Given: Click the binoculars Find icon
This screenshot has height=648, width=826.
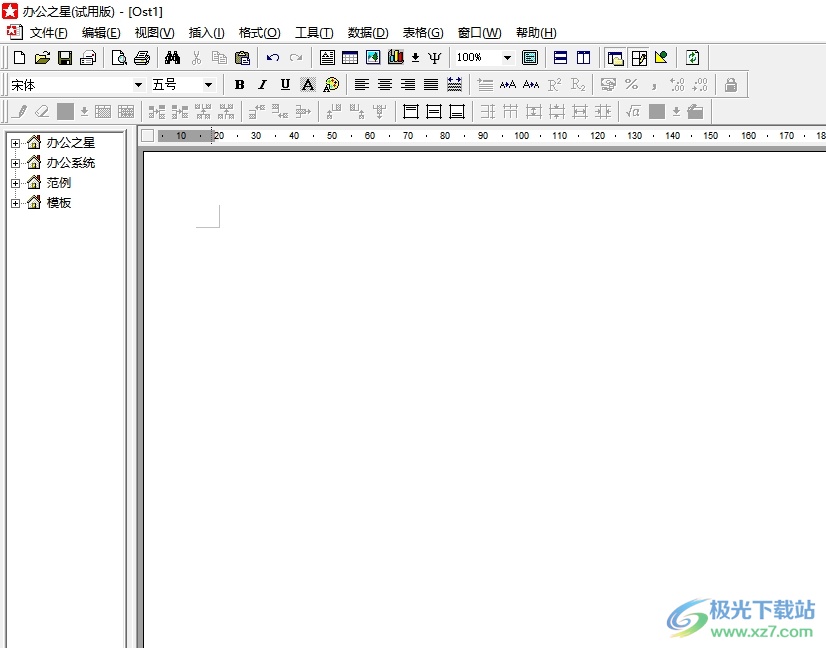Looking at the screenshot, I should (x=172, y=58).
